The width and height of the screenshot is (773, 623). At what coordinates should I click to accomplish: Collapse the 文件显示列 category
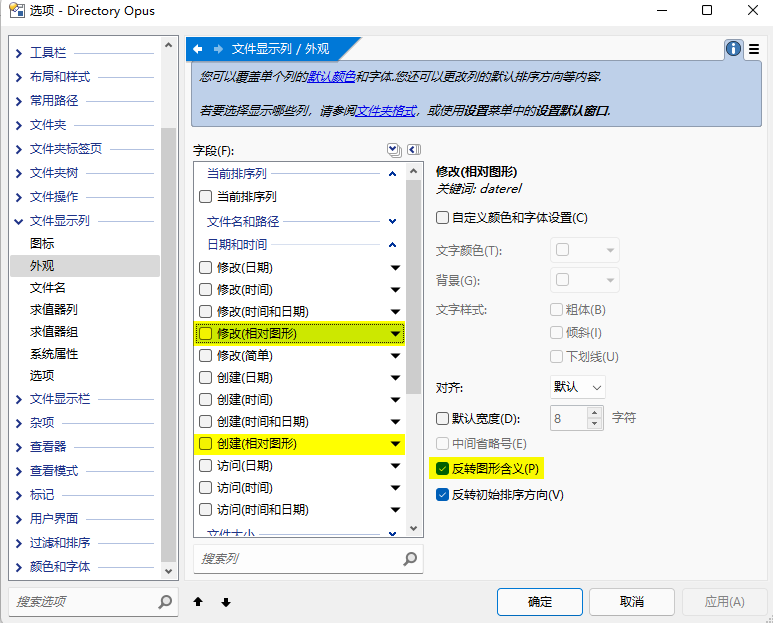(x=19, y=221)
